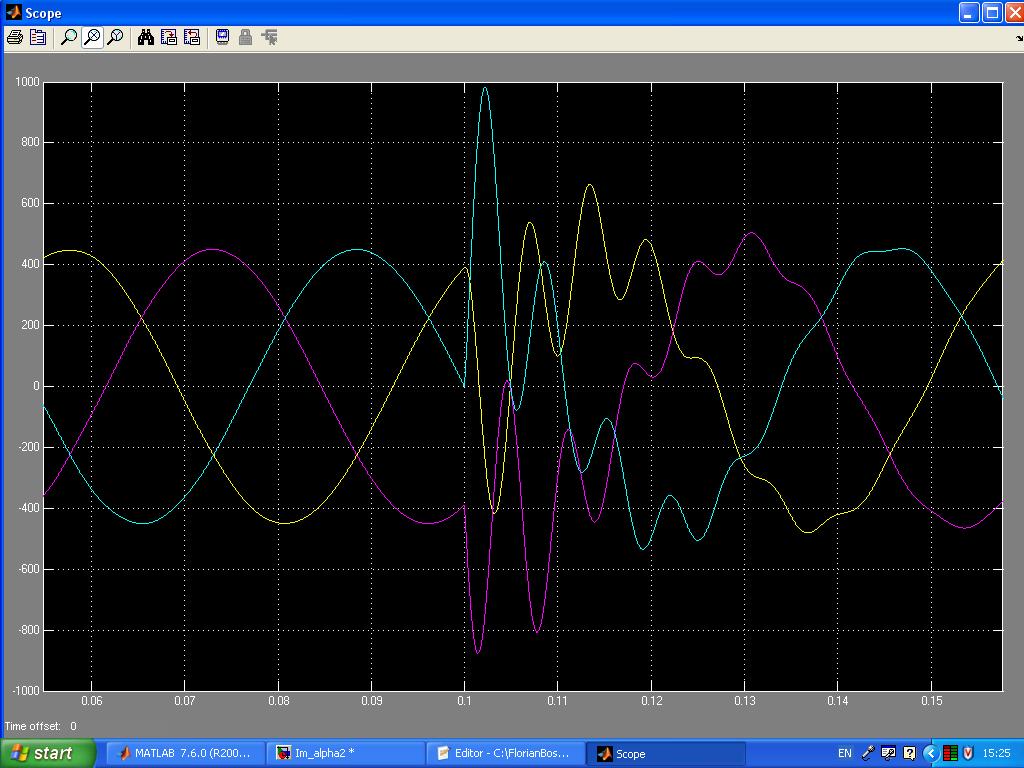Open the EN language bar selector

point(845,753)
